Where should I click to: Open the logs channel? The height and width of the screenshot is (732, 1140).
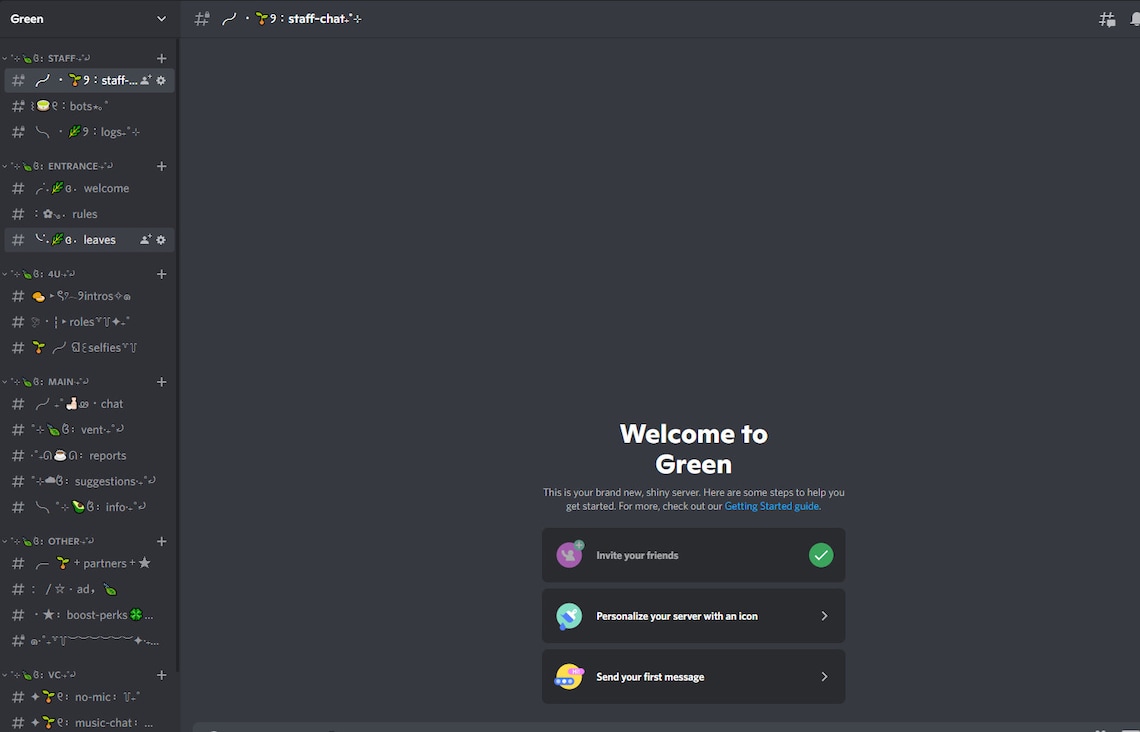(89, 132)
